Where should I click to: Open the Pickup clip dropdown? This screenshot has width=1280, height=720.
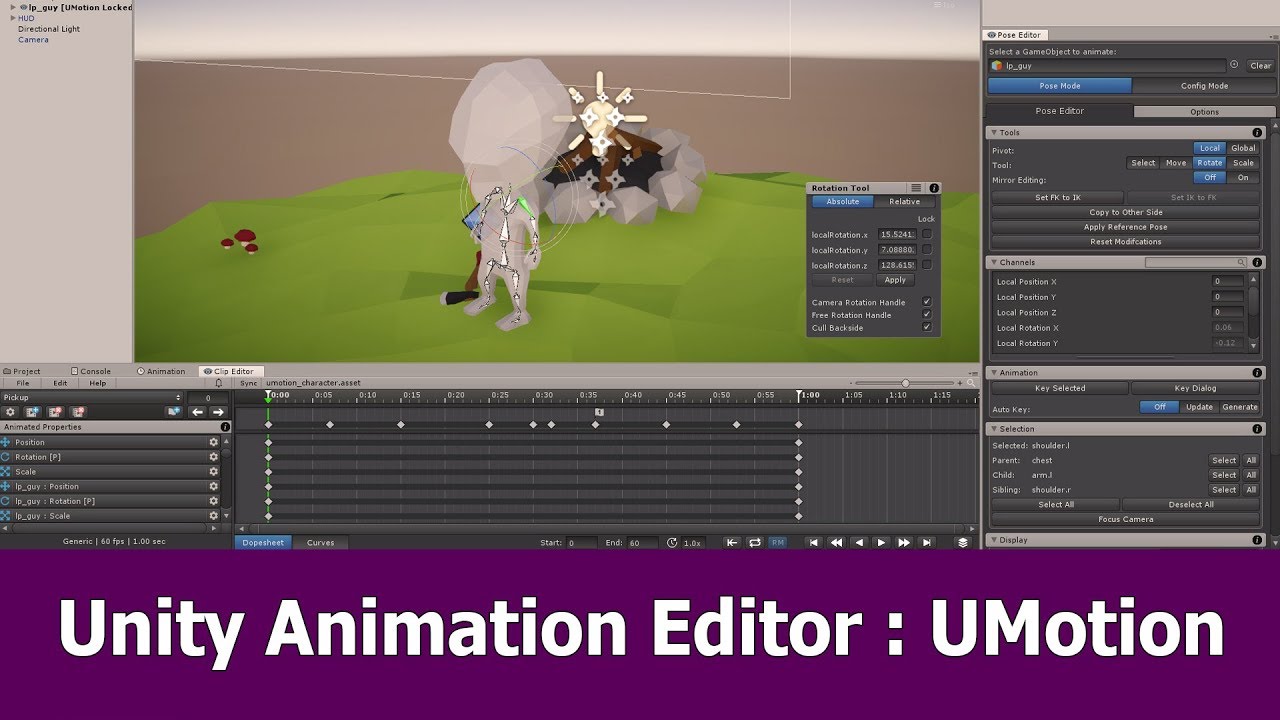pos(93,398)
